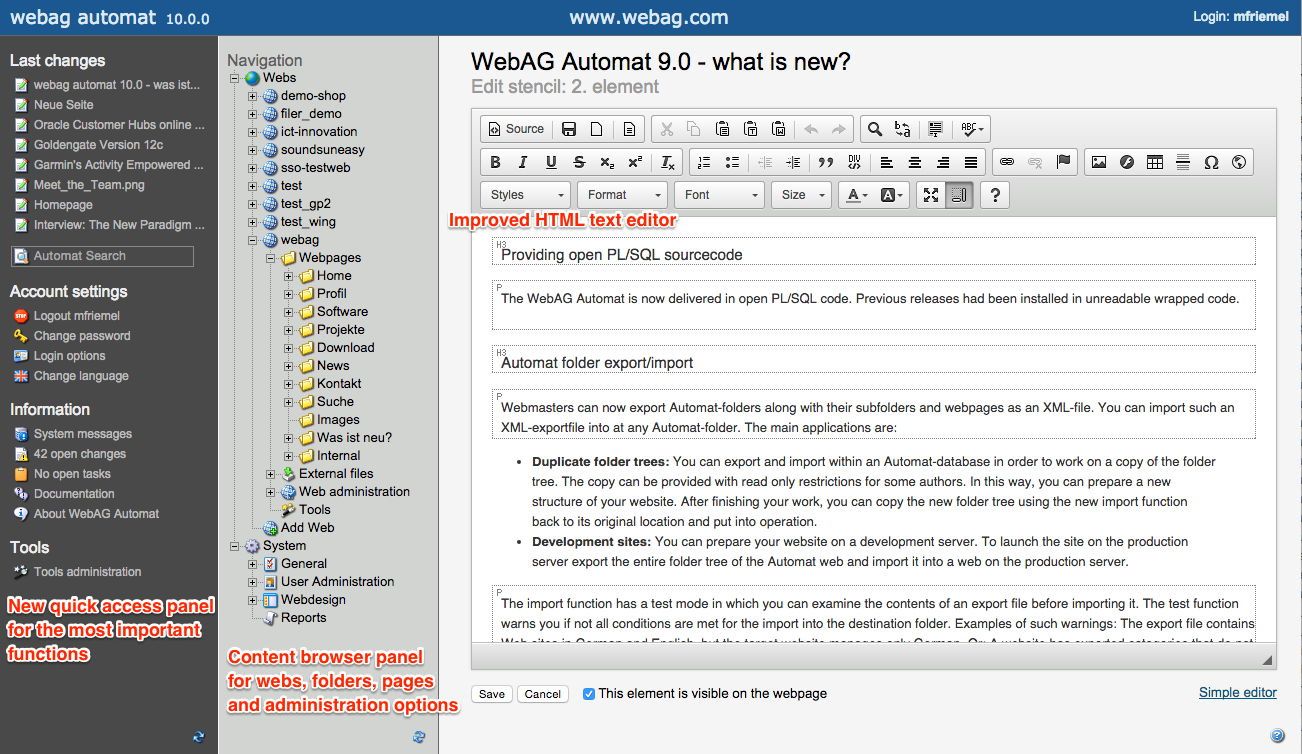This screenshot has height=754, width=1302.
Task: Align text left
Action: [x=887, y=162]
